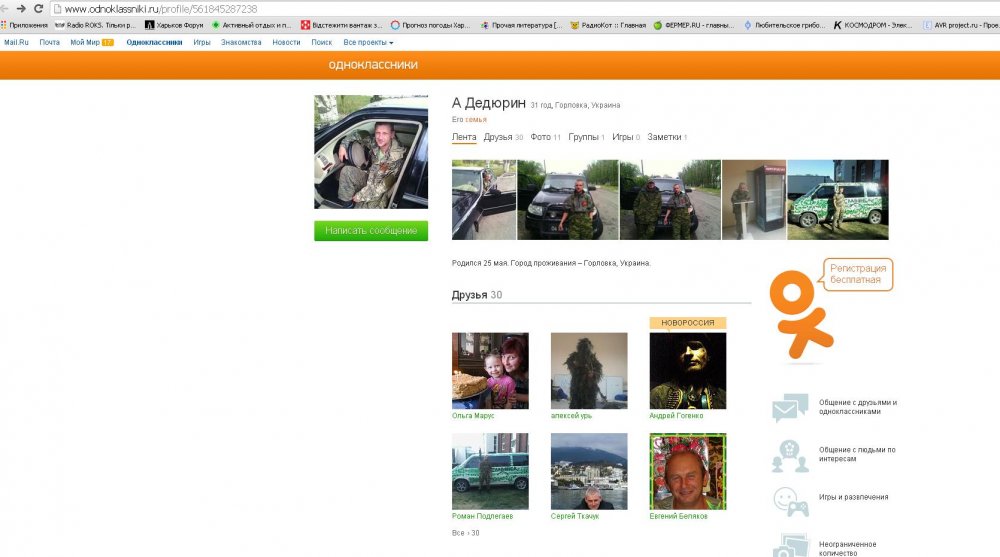Click the interest groups people icon
The height and width of the screenshot is (557, 1000).
(790, 456)
